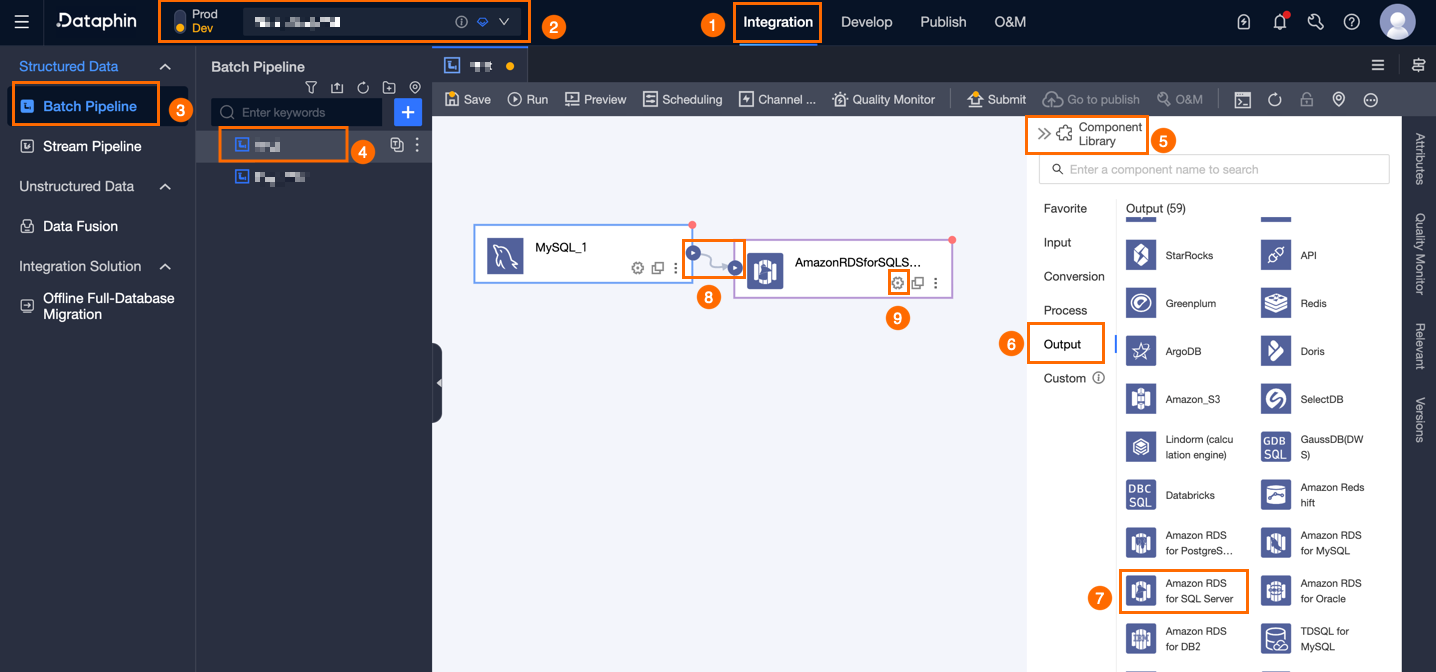Click the O&M toolbar button
The image size is (1436, 672).
1179,99
